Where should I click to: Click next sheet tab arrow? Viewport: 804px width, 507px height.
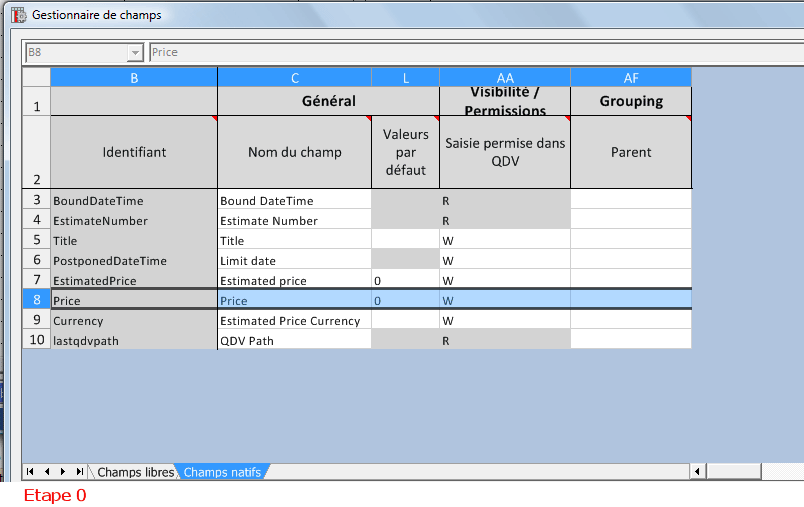(x=63, y=472)
